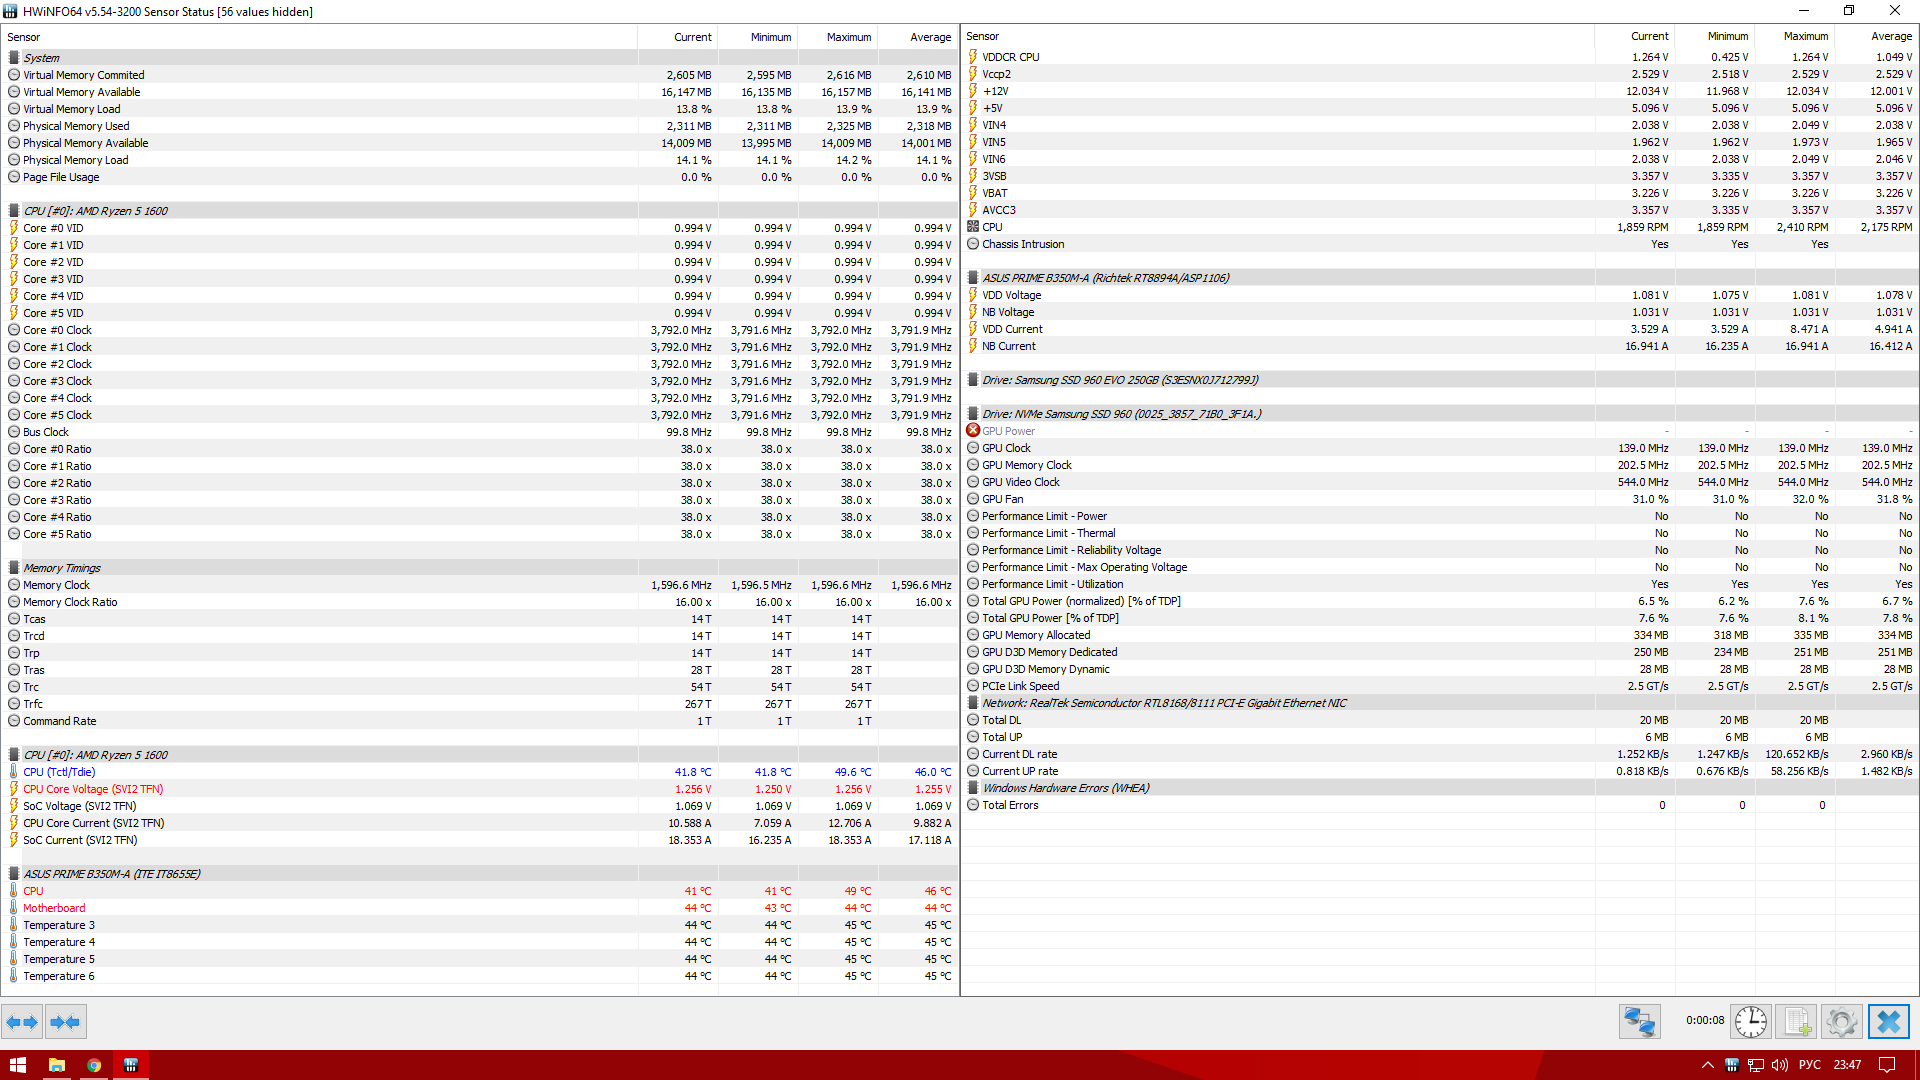Collapse ASUS PRIME B350M-A ITE IT8655E group

[x=111, y=874]
